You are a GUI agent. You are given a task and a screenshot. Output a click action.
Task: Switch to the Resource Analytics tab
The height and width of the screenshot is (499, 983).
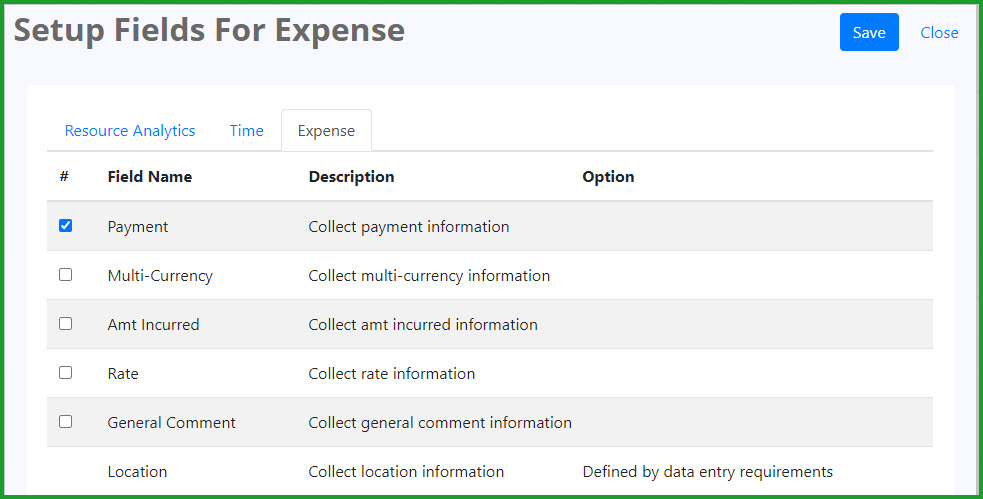130,130
